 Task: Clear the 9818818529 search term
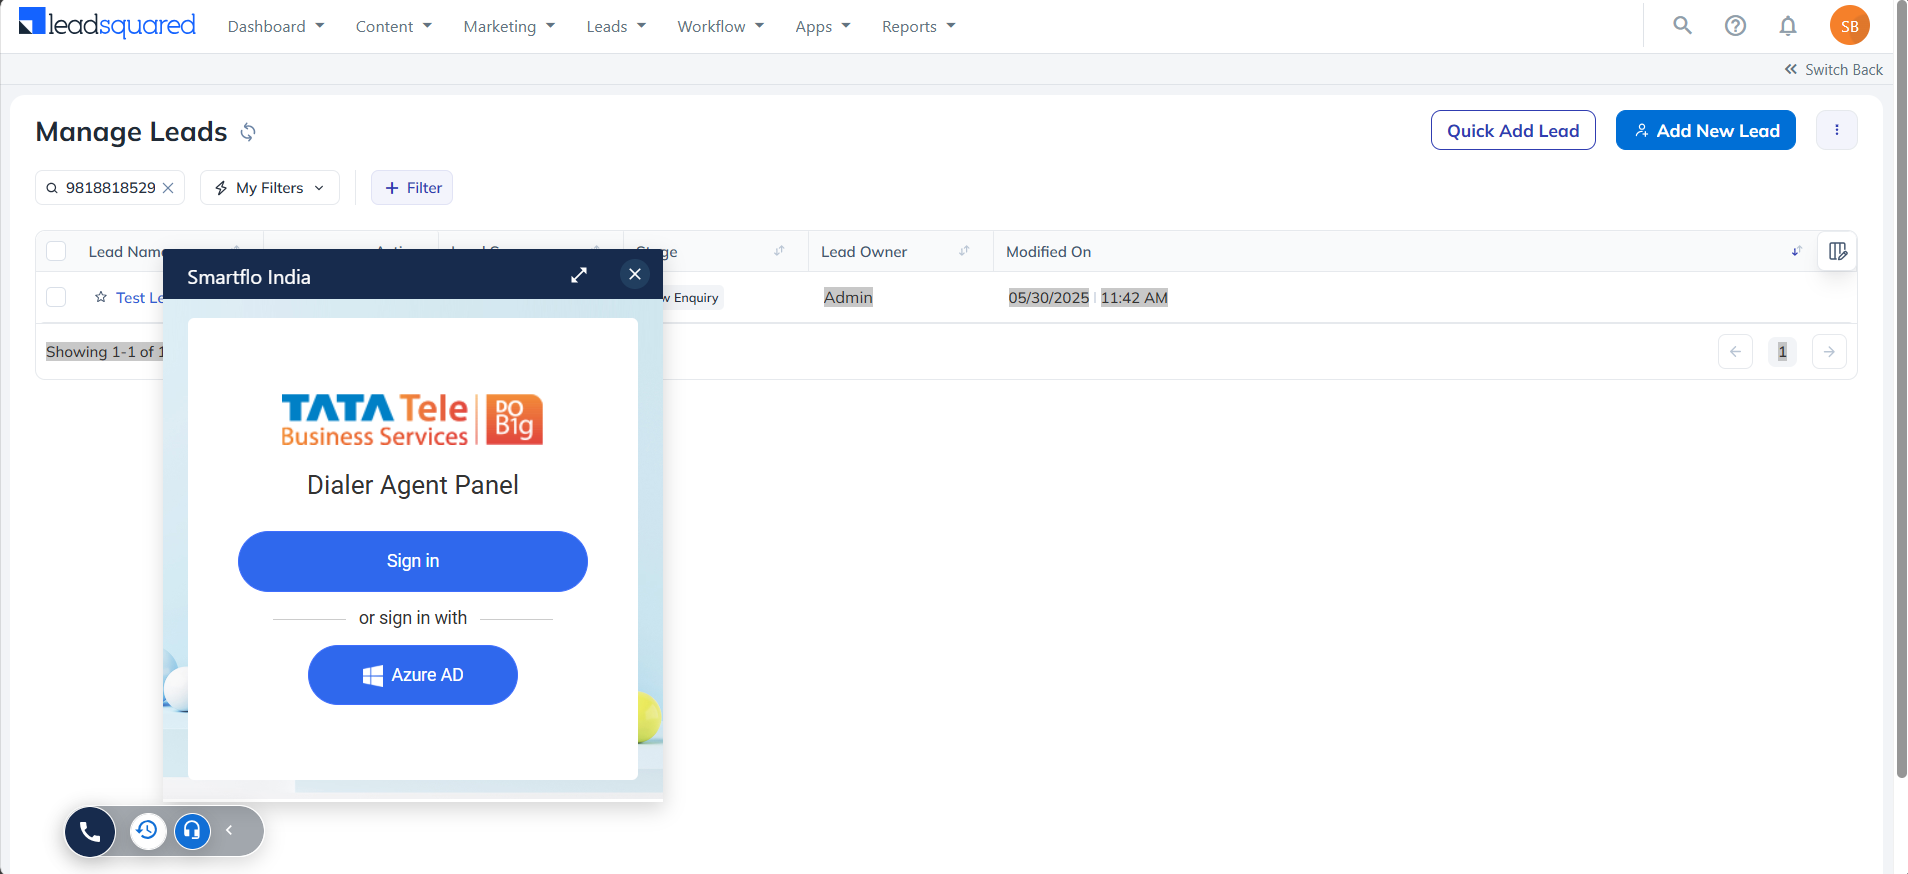(x=168, y=188)
